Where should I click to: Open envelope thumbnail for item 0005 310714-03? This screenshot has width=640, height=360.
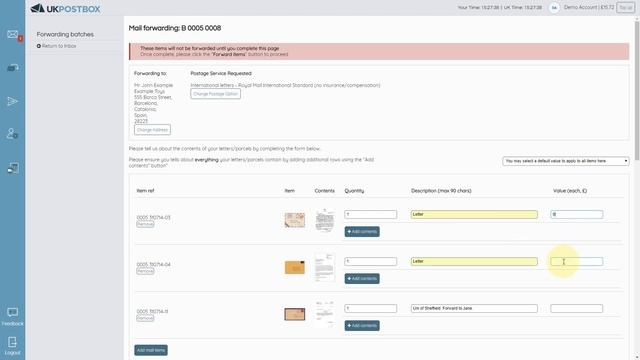coord(295,220)
